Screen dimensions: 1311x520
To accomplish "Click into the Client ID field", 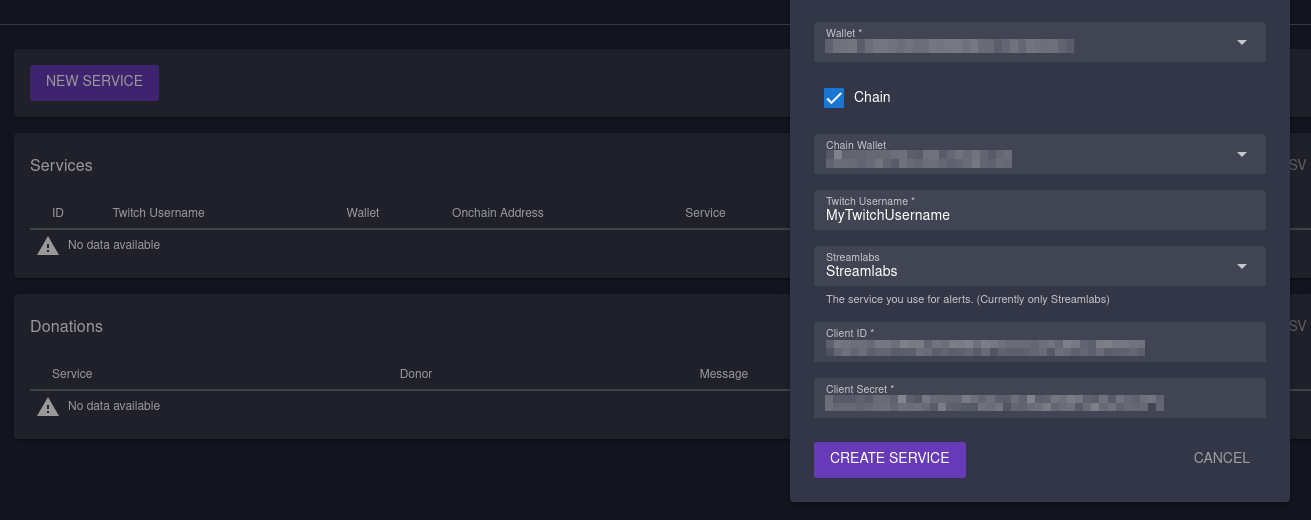I will pos(1039,347).
